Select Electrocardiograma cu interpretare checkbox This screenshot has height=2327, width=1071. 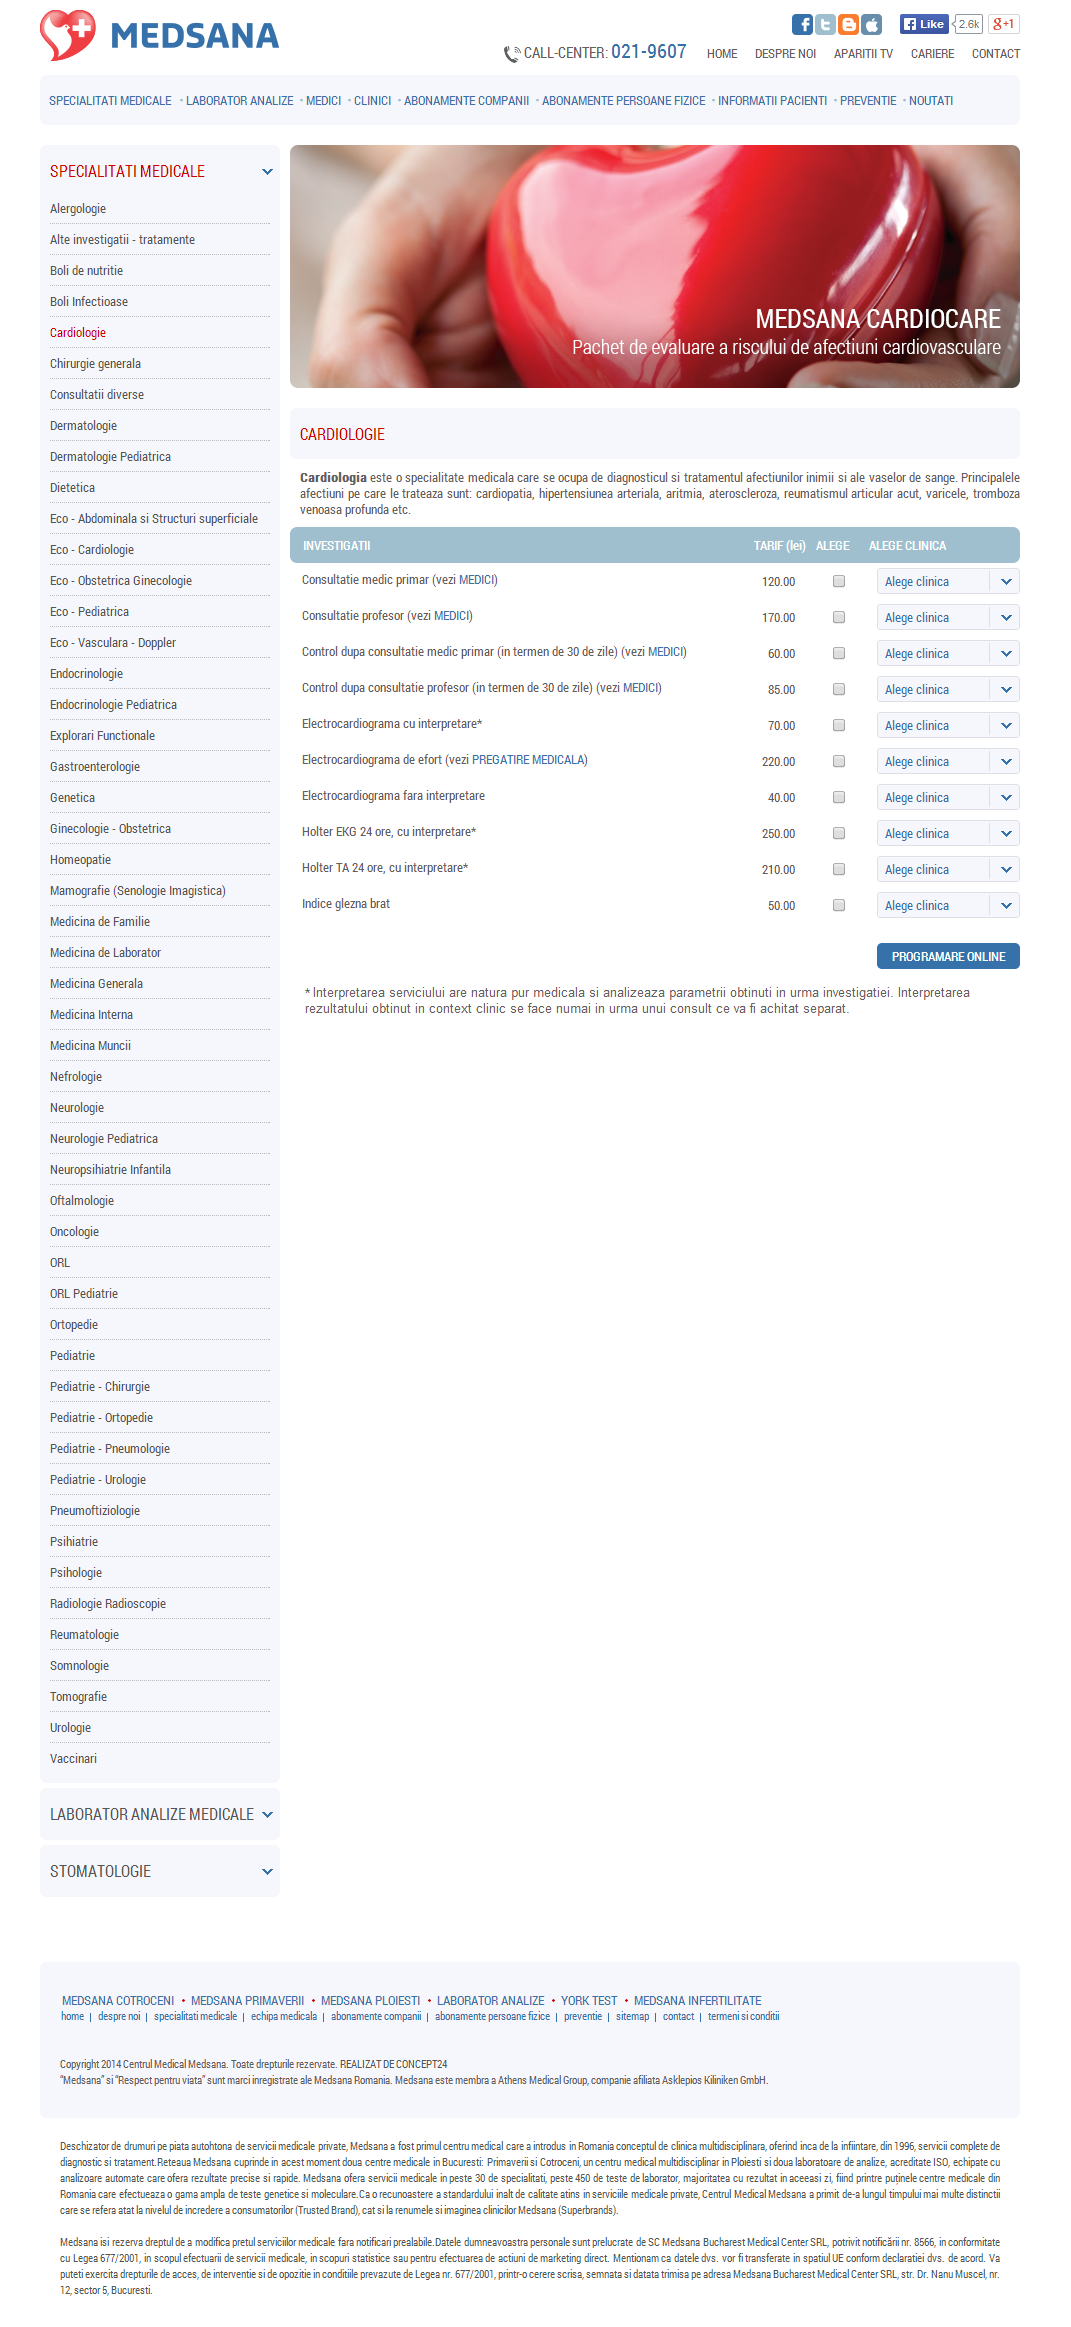(x=839, y=725)
